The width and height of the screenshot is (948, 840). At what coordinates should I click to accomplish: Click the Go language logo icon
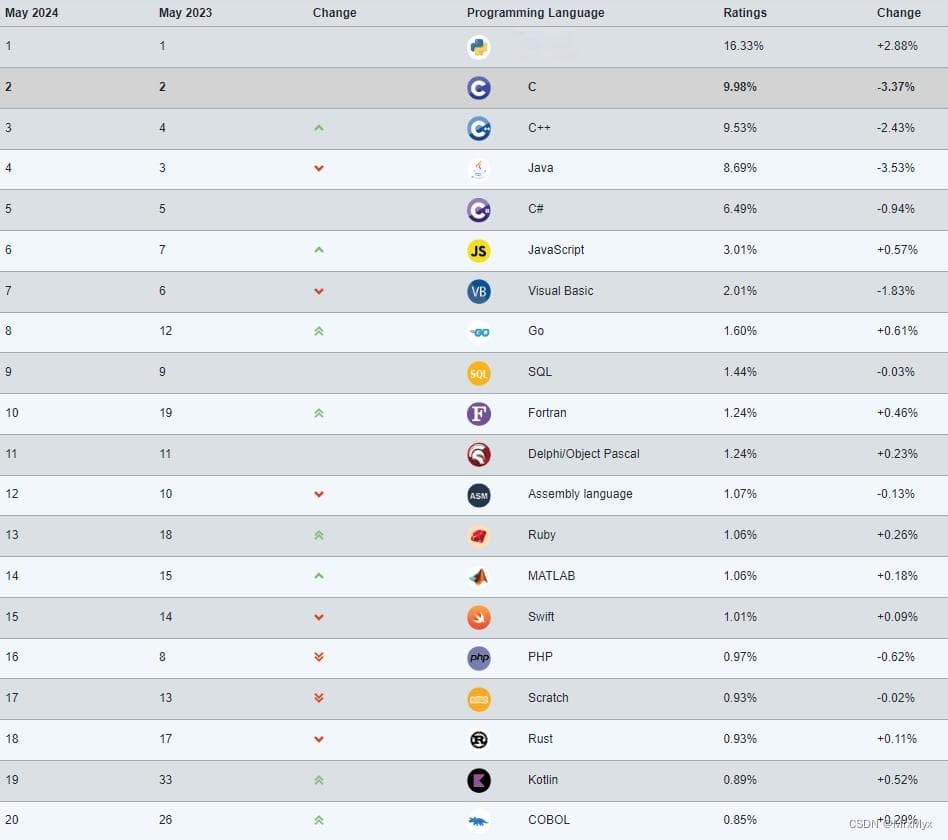point(478,333)
